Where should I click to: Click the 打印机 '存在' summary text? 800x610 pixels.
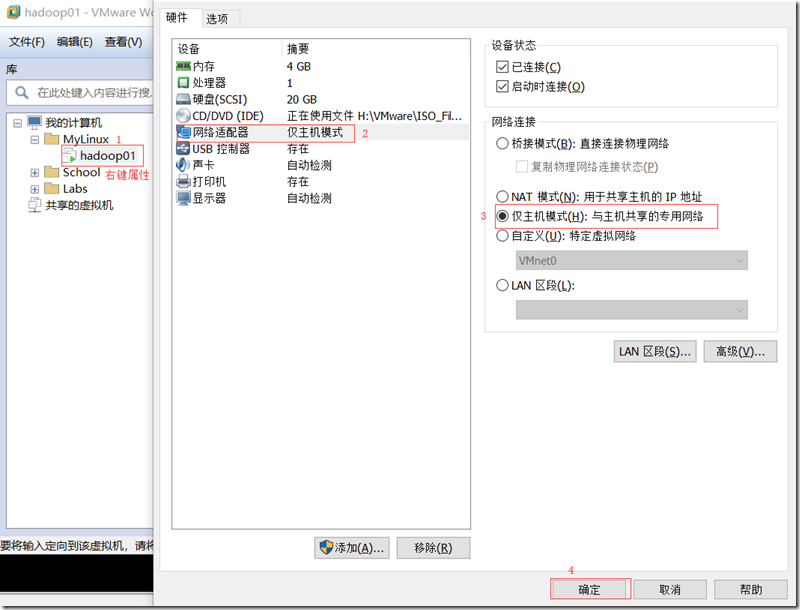click(298, 182)
